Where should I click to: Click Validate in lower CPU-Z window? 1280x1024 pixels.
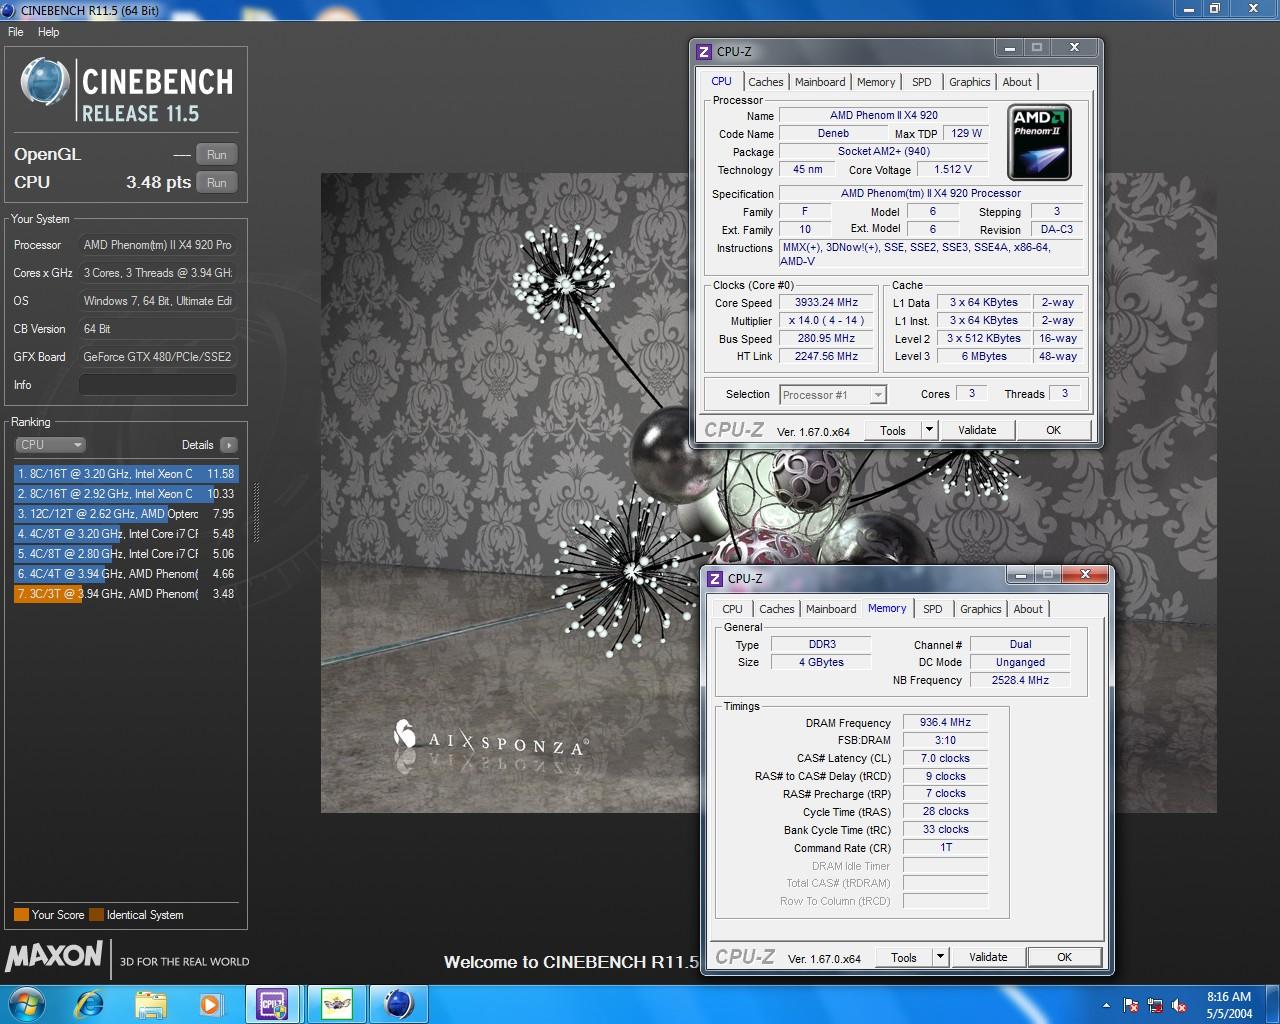click(x=988, y=958)
